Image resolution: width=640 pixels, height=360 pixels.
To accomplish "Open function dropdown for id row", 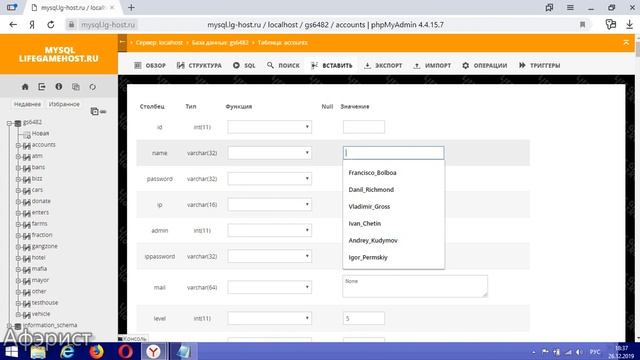I will tap(269, 127).
